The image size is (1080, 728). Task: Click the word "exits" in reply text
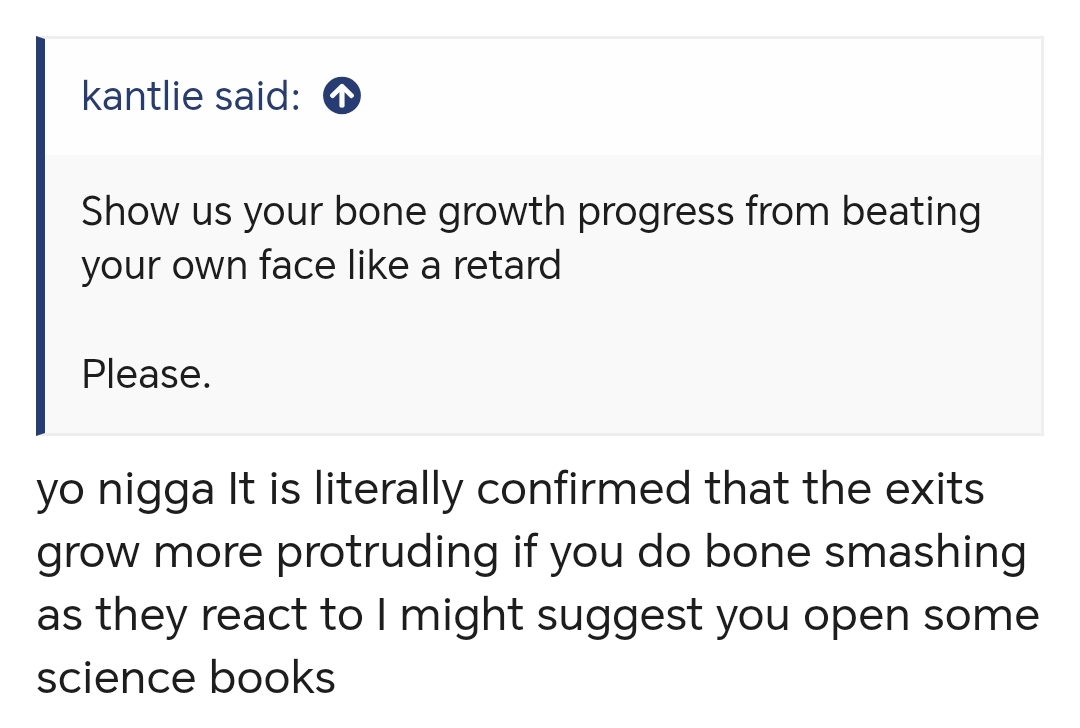pyautogui.click(x=934, y=489)
